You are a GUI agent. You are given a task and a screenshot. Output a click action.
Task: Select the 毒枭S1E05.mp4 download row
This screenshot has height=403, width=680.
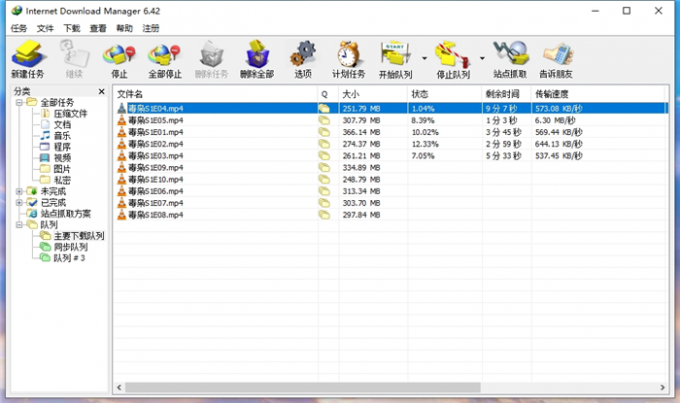click(391, 120)
